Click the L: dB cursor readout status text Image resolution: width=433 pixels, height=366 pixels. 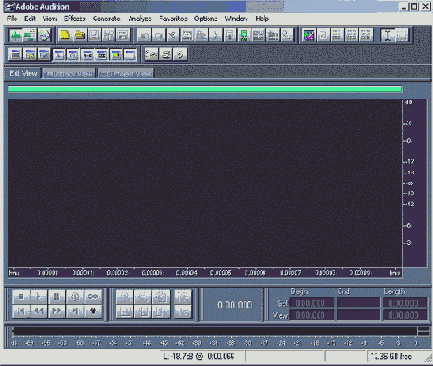tap(199, 357)
